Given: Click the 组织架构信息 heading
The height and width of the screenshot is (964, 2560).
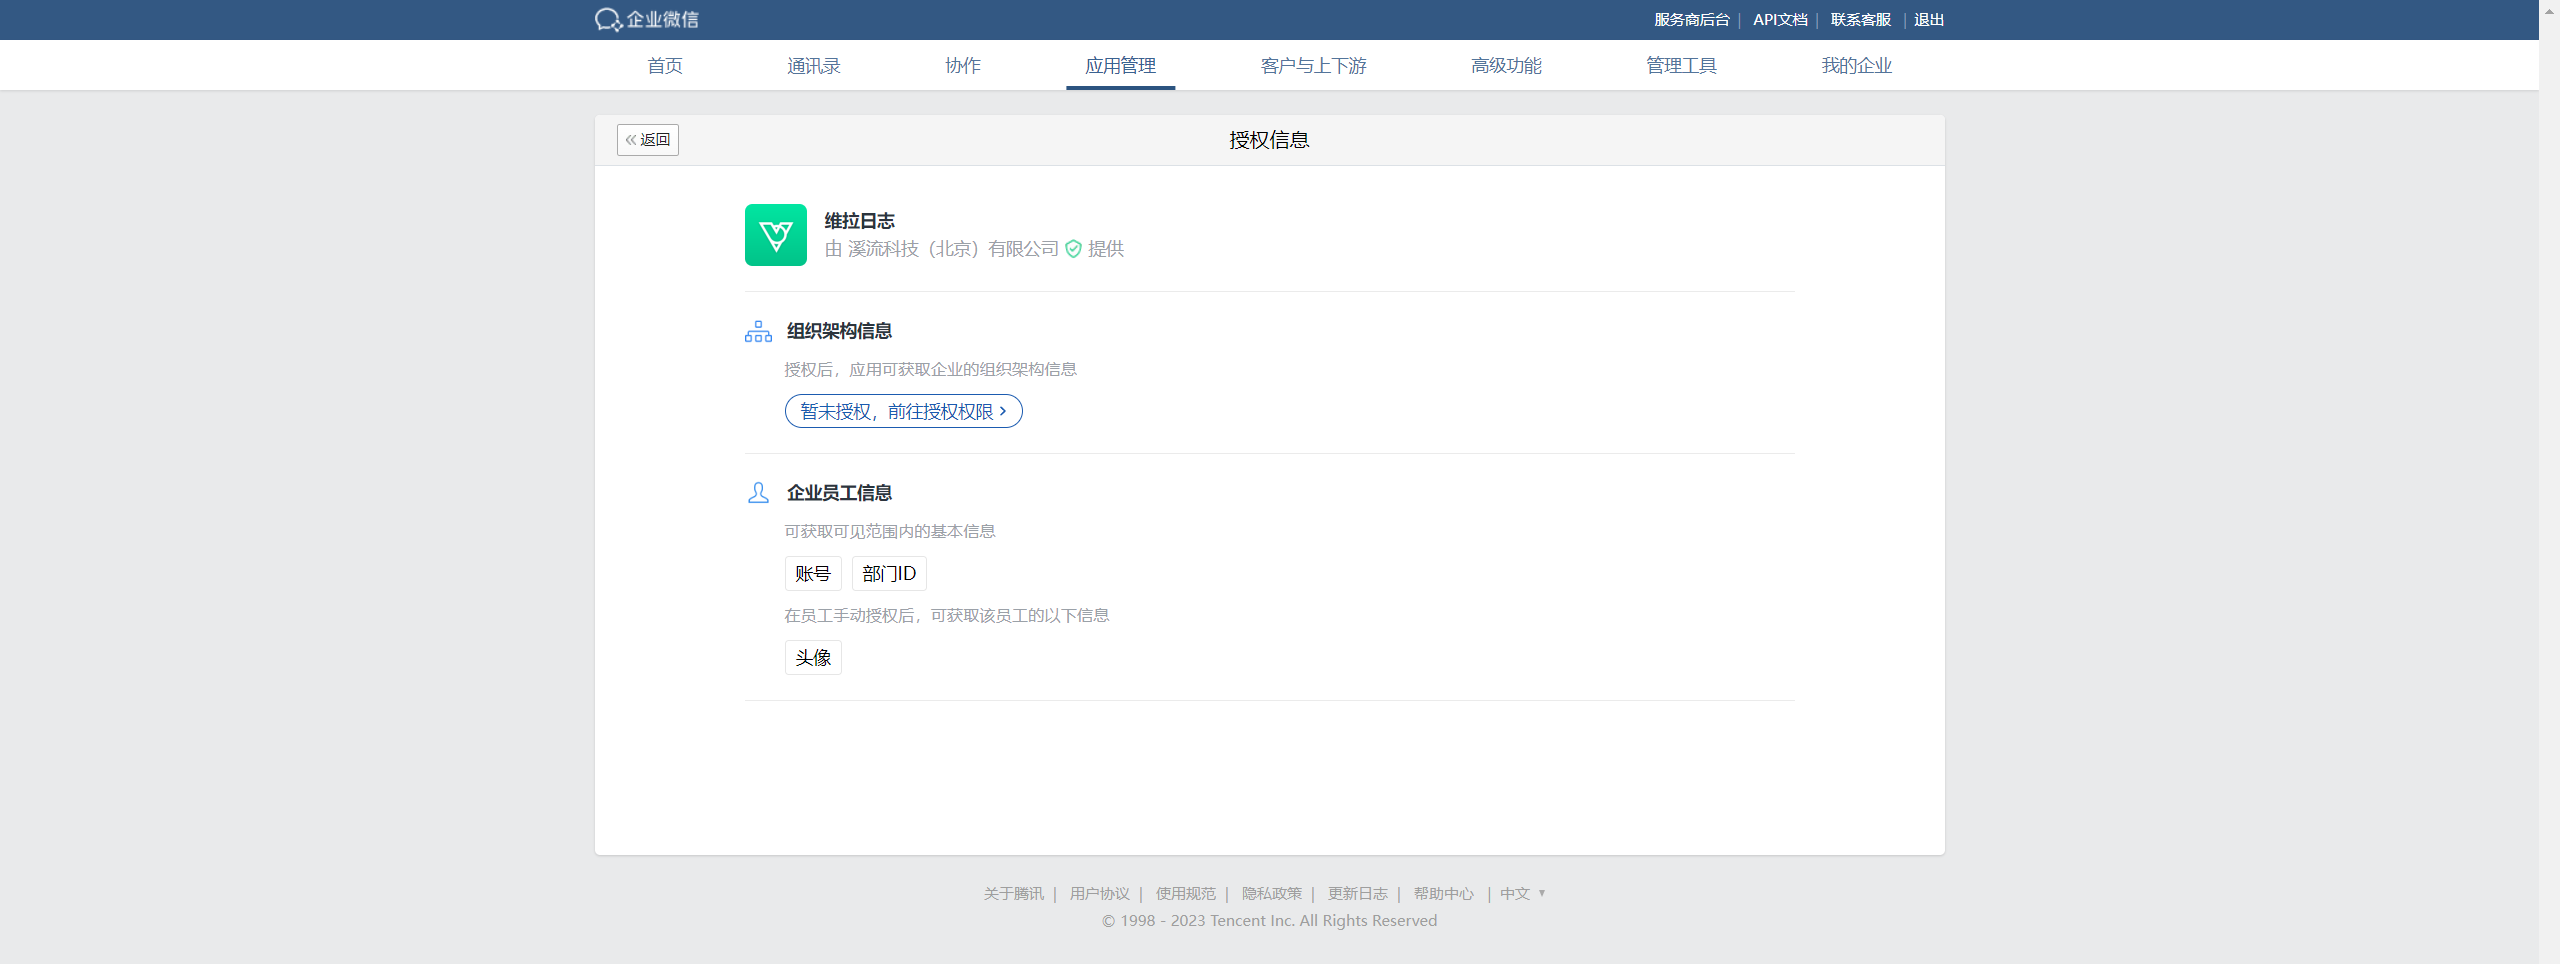Looking at the screenshot, I should 839,331.
